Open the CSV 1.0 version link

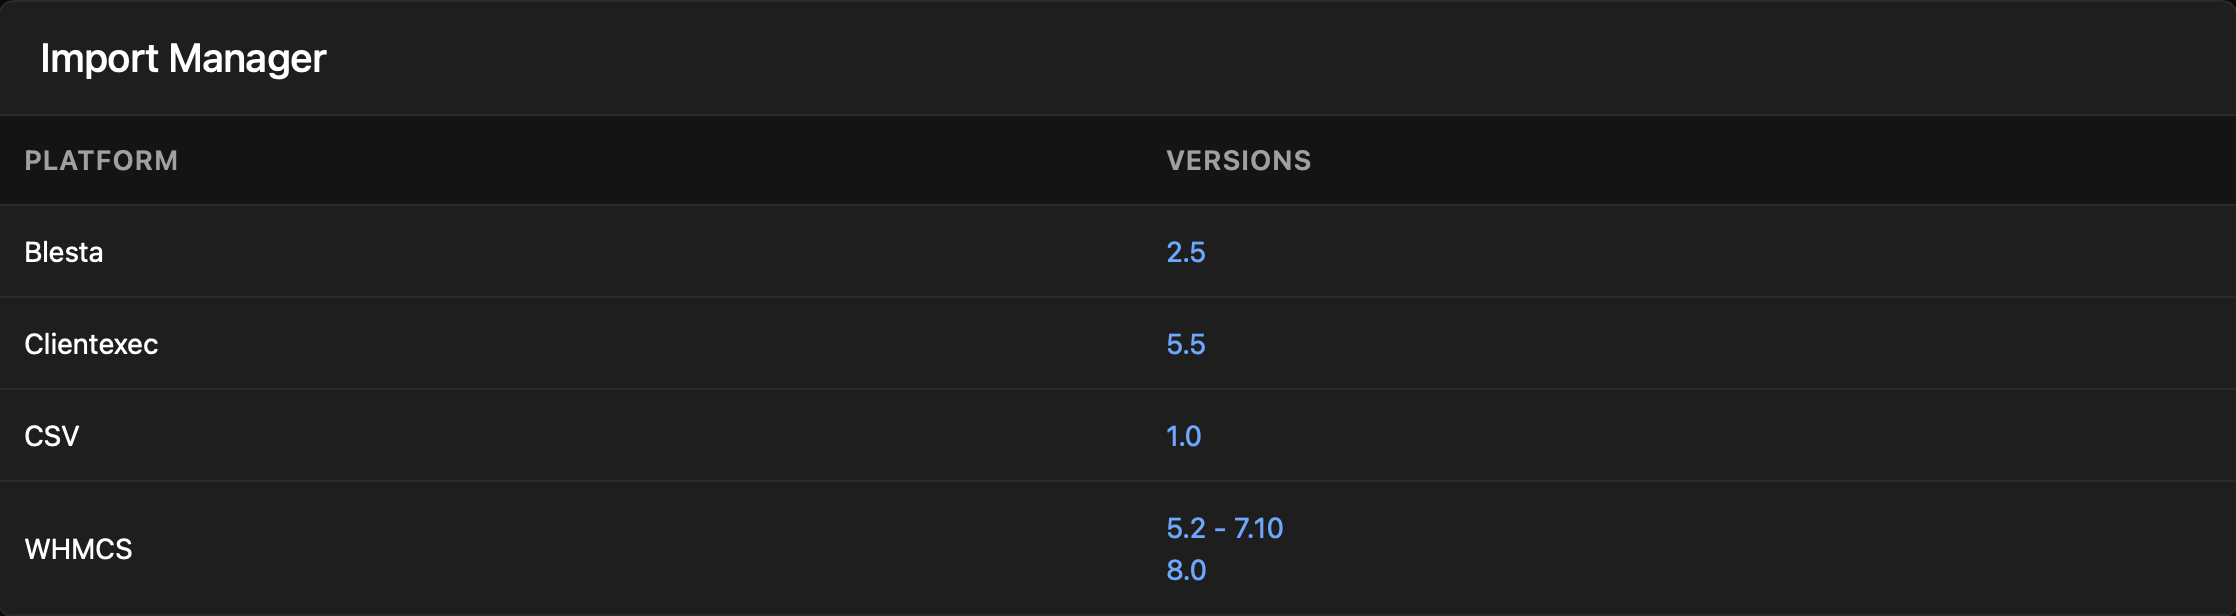point(1183,436)
